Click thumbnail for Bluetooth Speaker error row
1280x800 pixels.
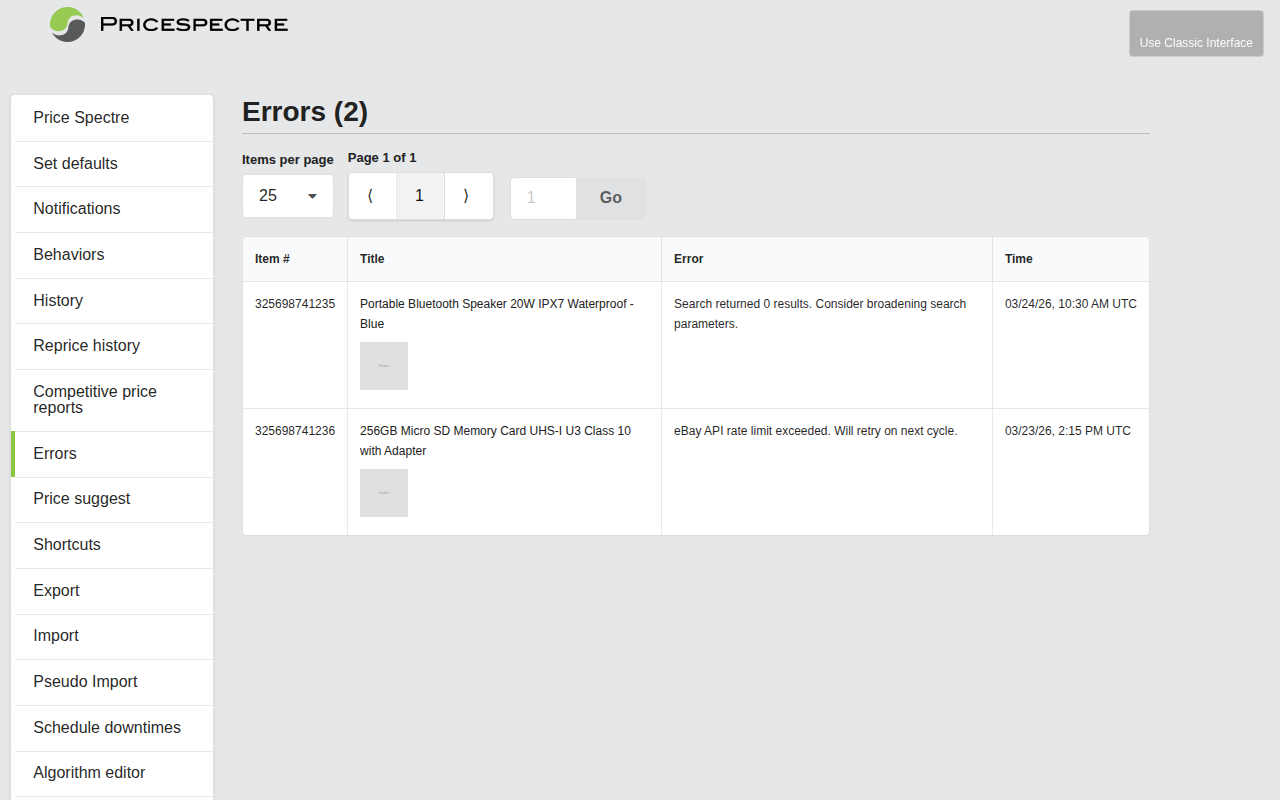point(383,365)
